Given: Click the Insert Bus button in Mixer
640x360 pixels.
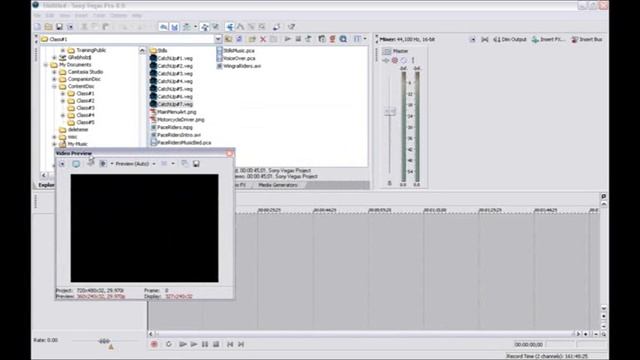Looking at the screenshot, I should [x=587, y=40].
